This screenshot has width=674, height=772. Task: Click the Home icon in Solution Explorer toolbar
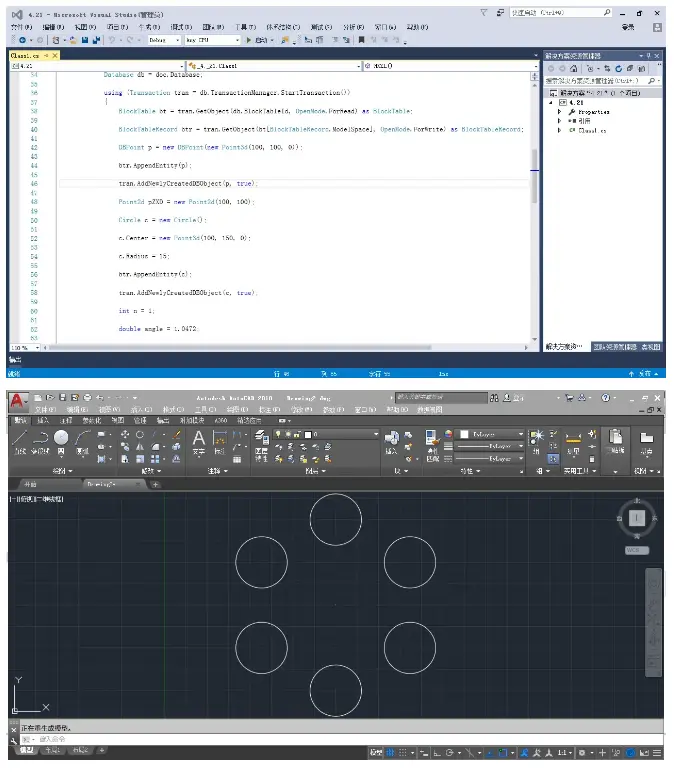[574, 68]
